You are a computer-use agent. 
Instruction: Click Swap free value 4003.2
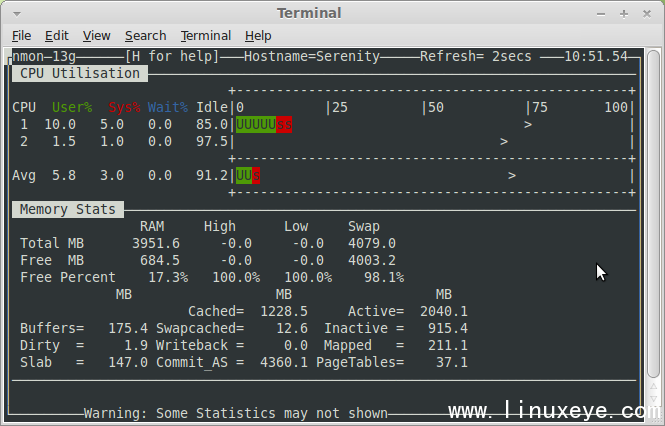click(x=372, y=261)
